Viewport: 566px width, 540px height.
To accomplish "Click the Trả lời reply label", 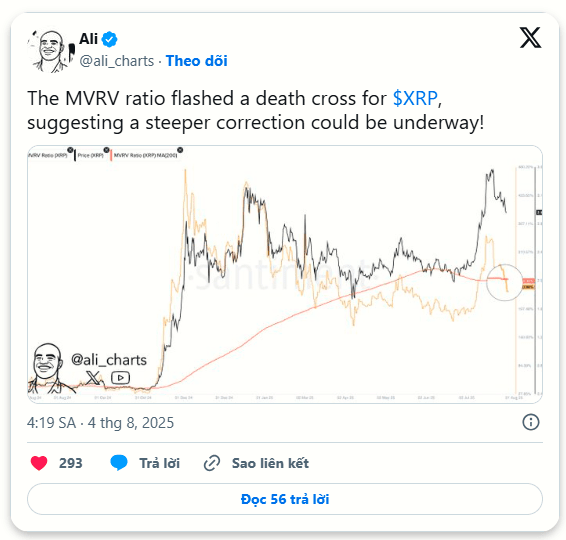I will (159, 463).
